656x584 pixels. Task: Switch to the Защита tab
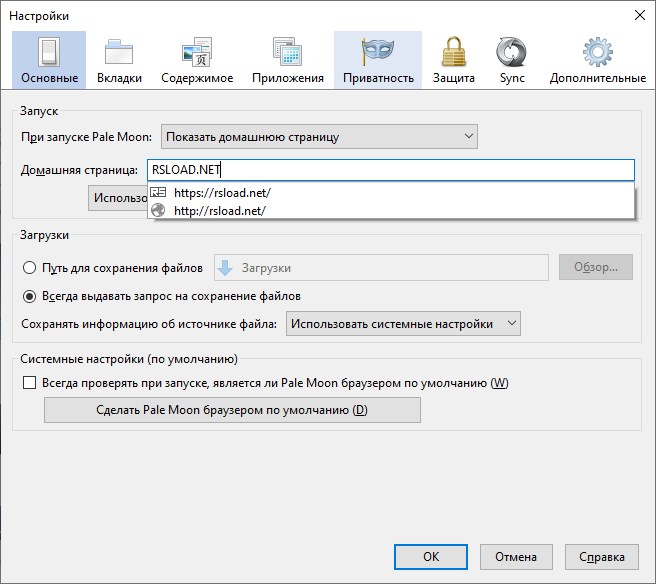(454, 60)
